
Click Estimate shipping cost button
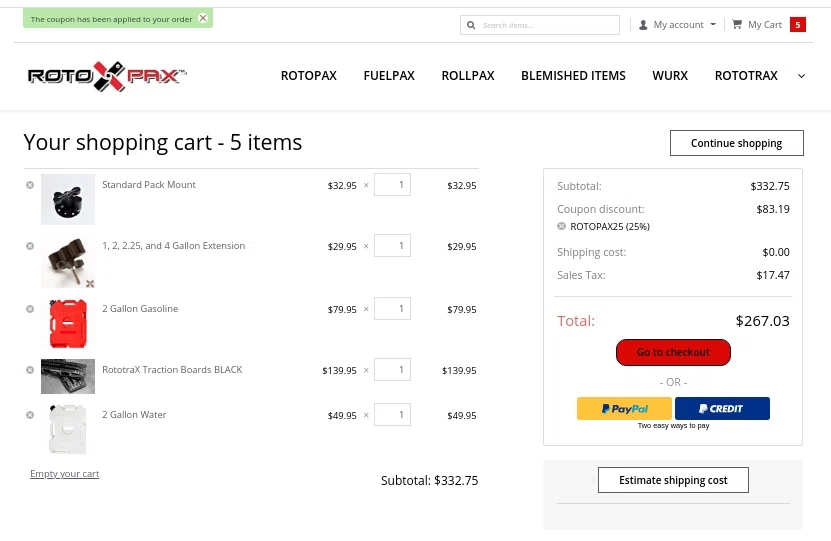(673, 480)
